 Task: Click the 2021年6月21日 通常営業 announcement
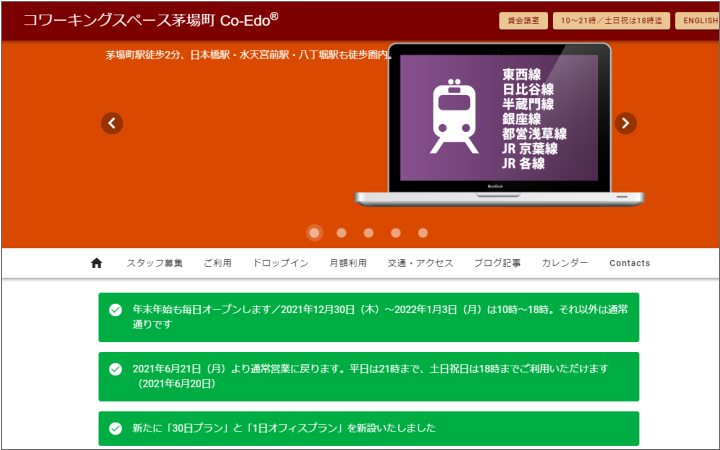pos(369,377)
